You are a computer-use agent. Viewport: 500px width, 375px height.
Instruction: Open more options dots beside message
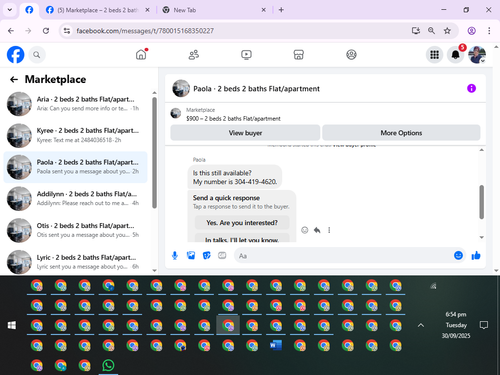[329, 230]
